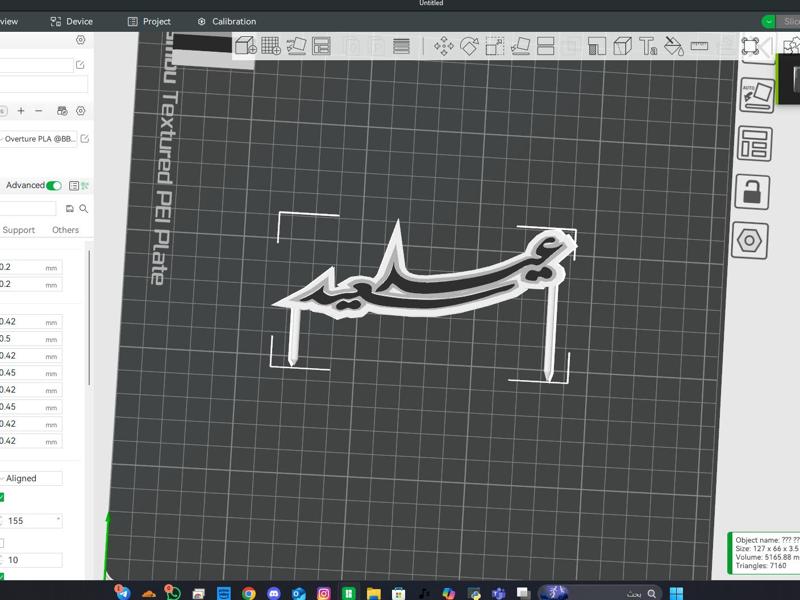Click the plate lock icon
800x600 pixels.
tap(752, 191)
